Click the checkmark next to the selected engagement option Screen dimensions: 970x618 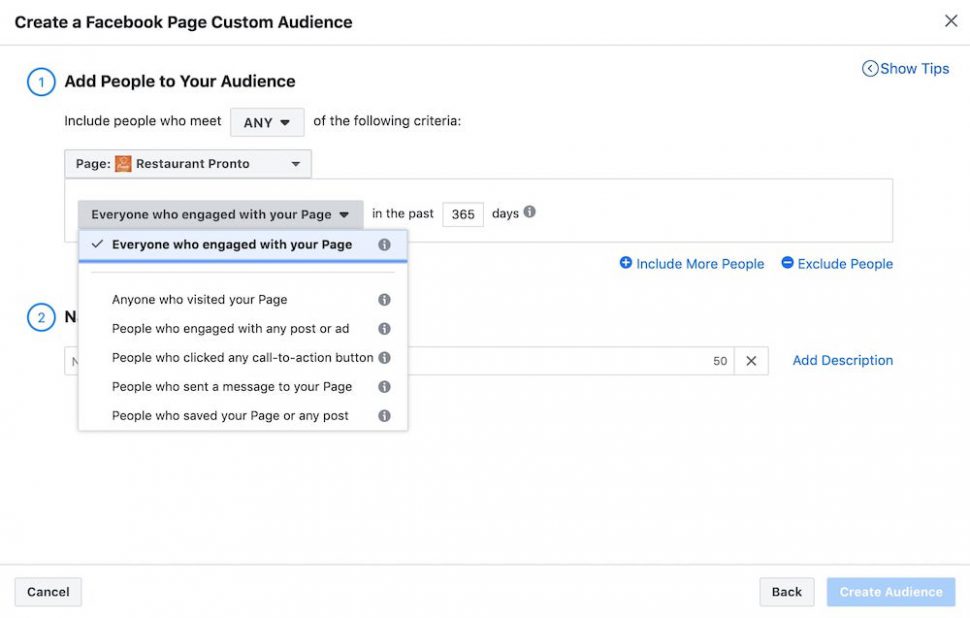pyautogui.click(x=97, y=244)
